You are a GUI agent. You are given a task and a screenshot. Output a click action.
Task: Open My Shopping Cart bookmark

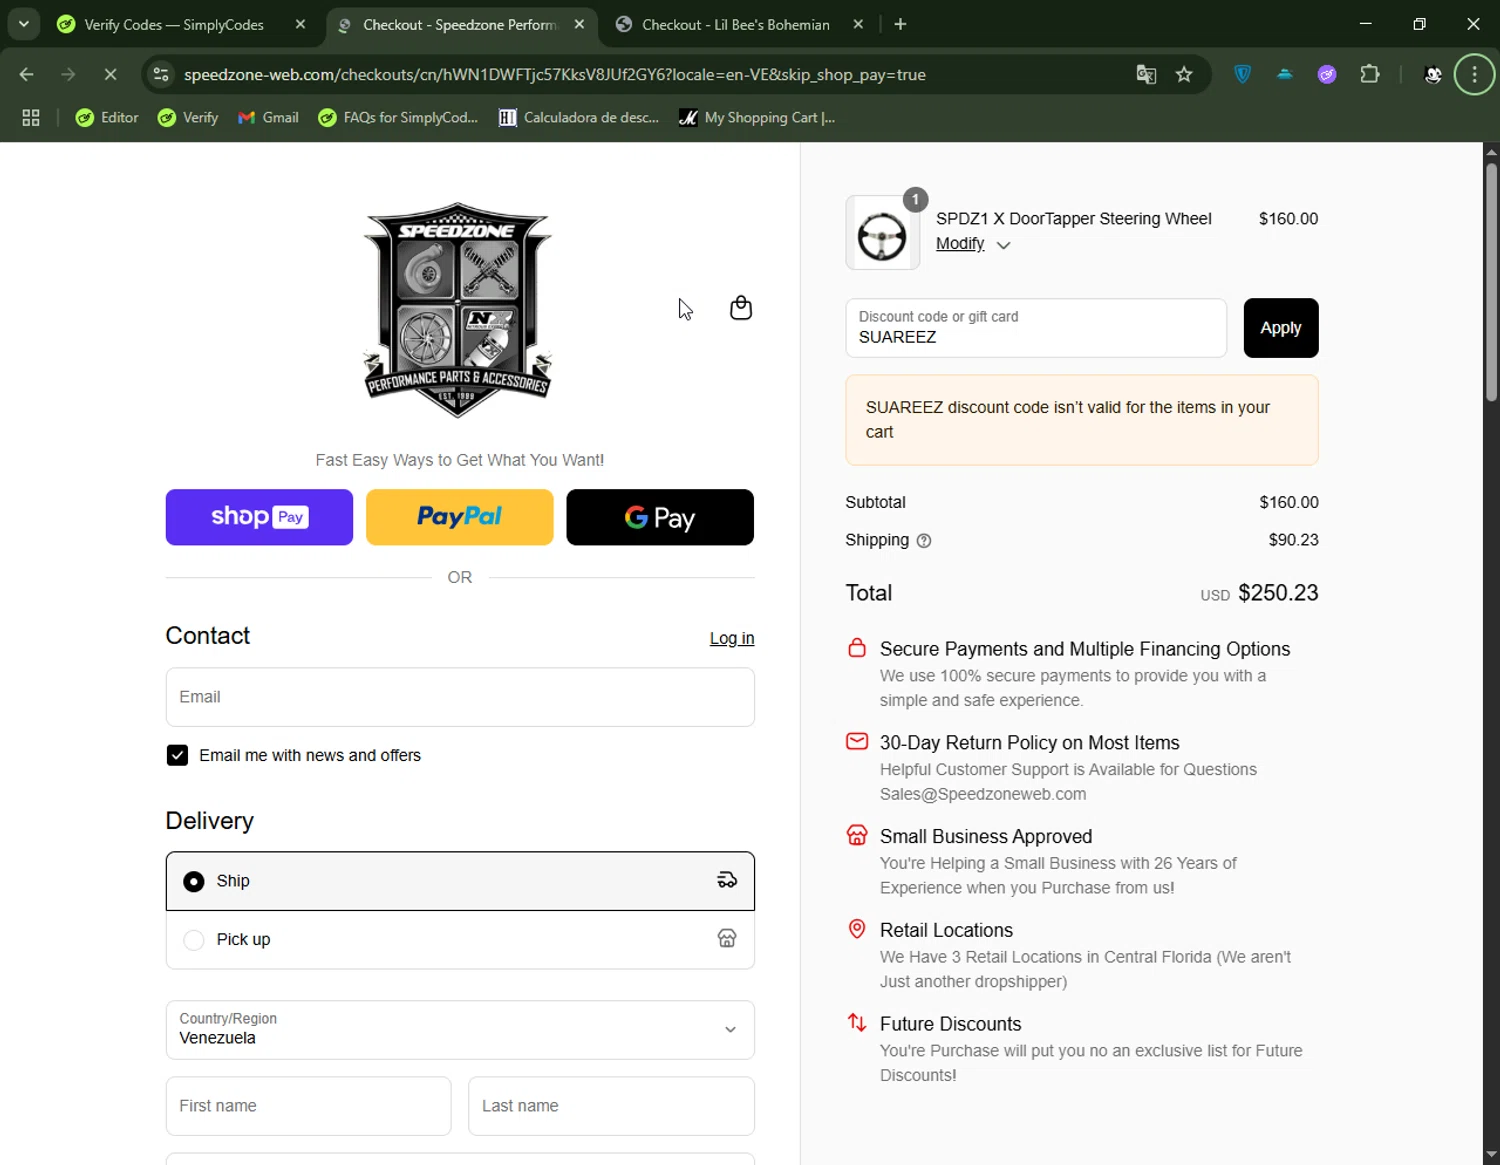click(x=757, y=118)
